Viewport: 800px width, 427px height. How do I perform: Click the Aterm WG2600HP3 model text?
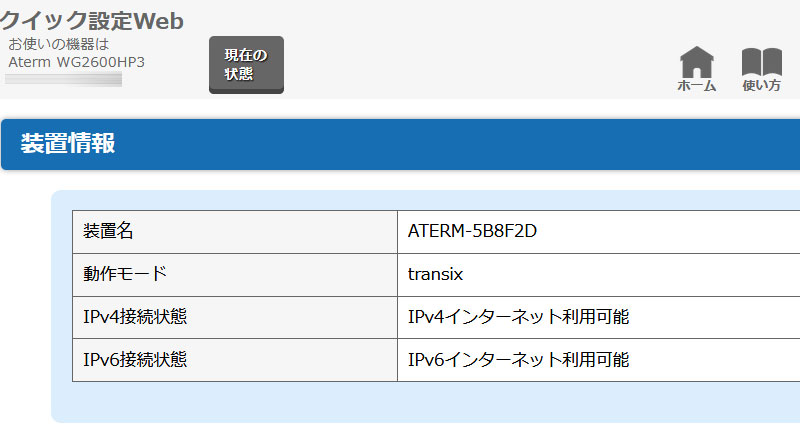click(x=77, y=62)
